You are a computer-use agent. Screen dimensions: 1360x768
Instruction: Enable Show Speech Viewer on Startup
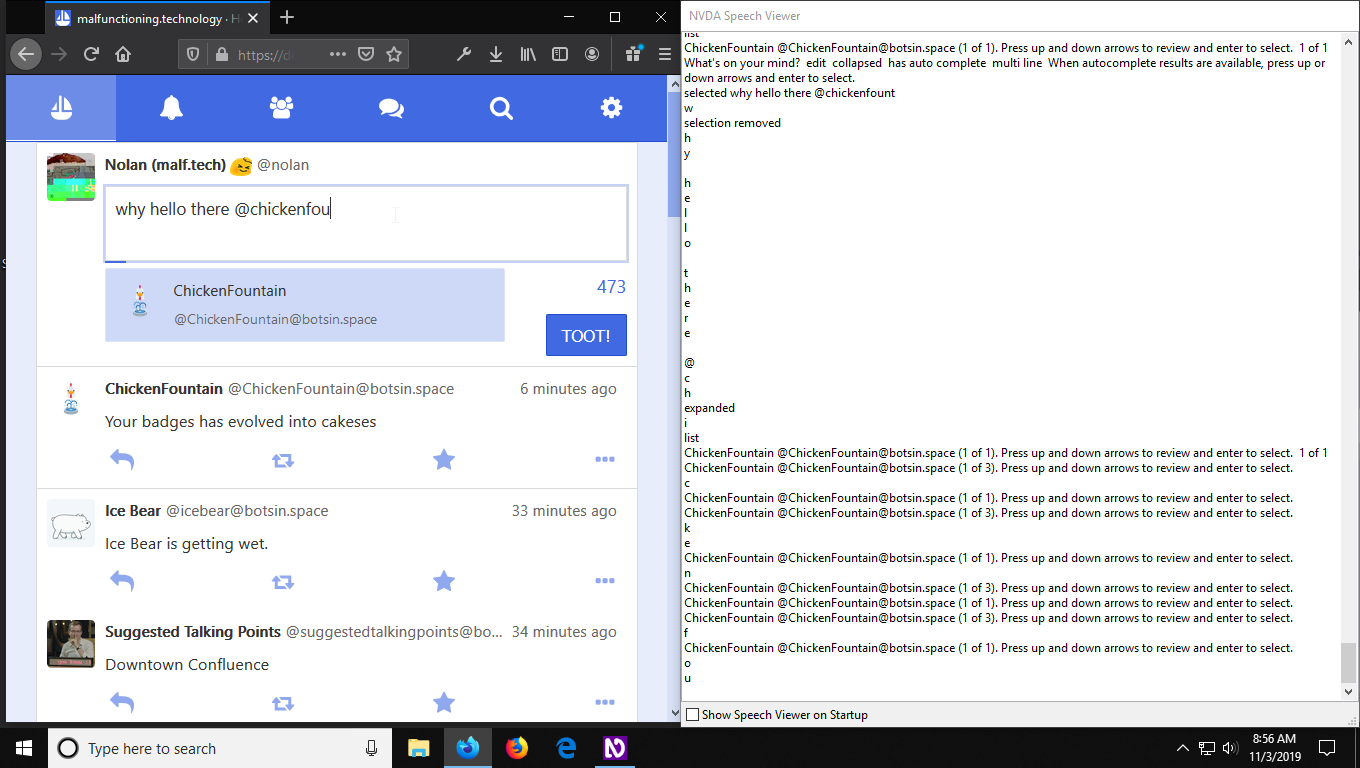coord(692,715)
